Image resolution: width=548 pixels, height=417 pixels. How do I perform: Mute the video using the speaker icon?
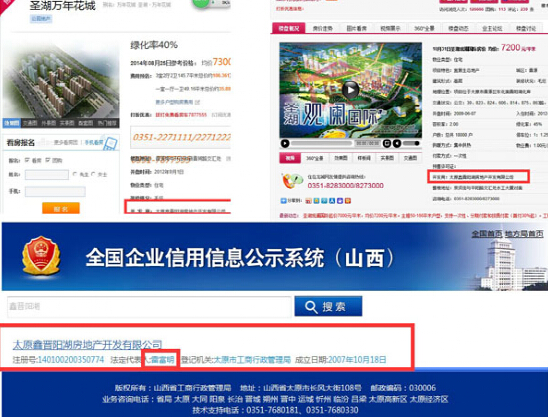point(397,143)
